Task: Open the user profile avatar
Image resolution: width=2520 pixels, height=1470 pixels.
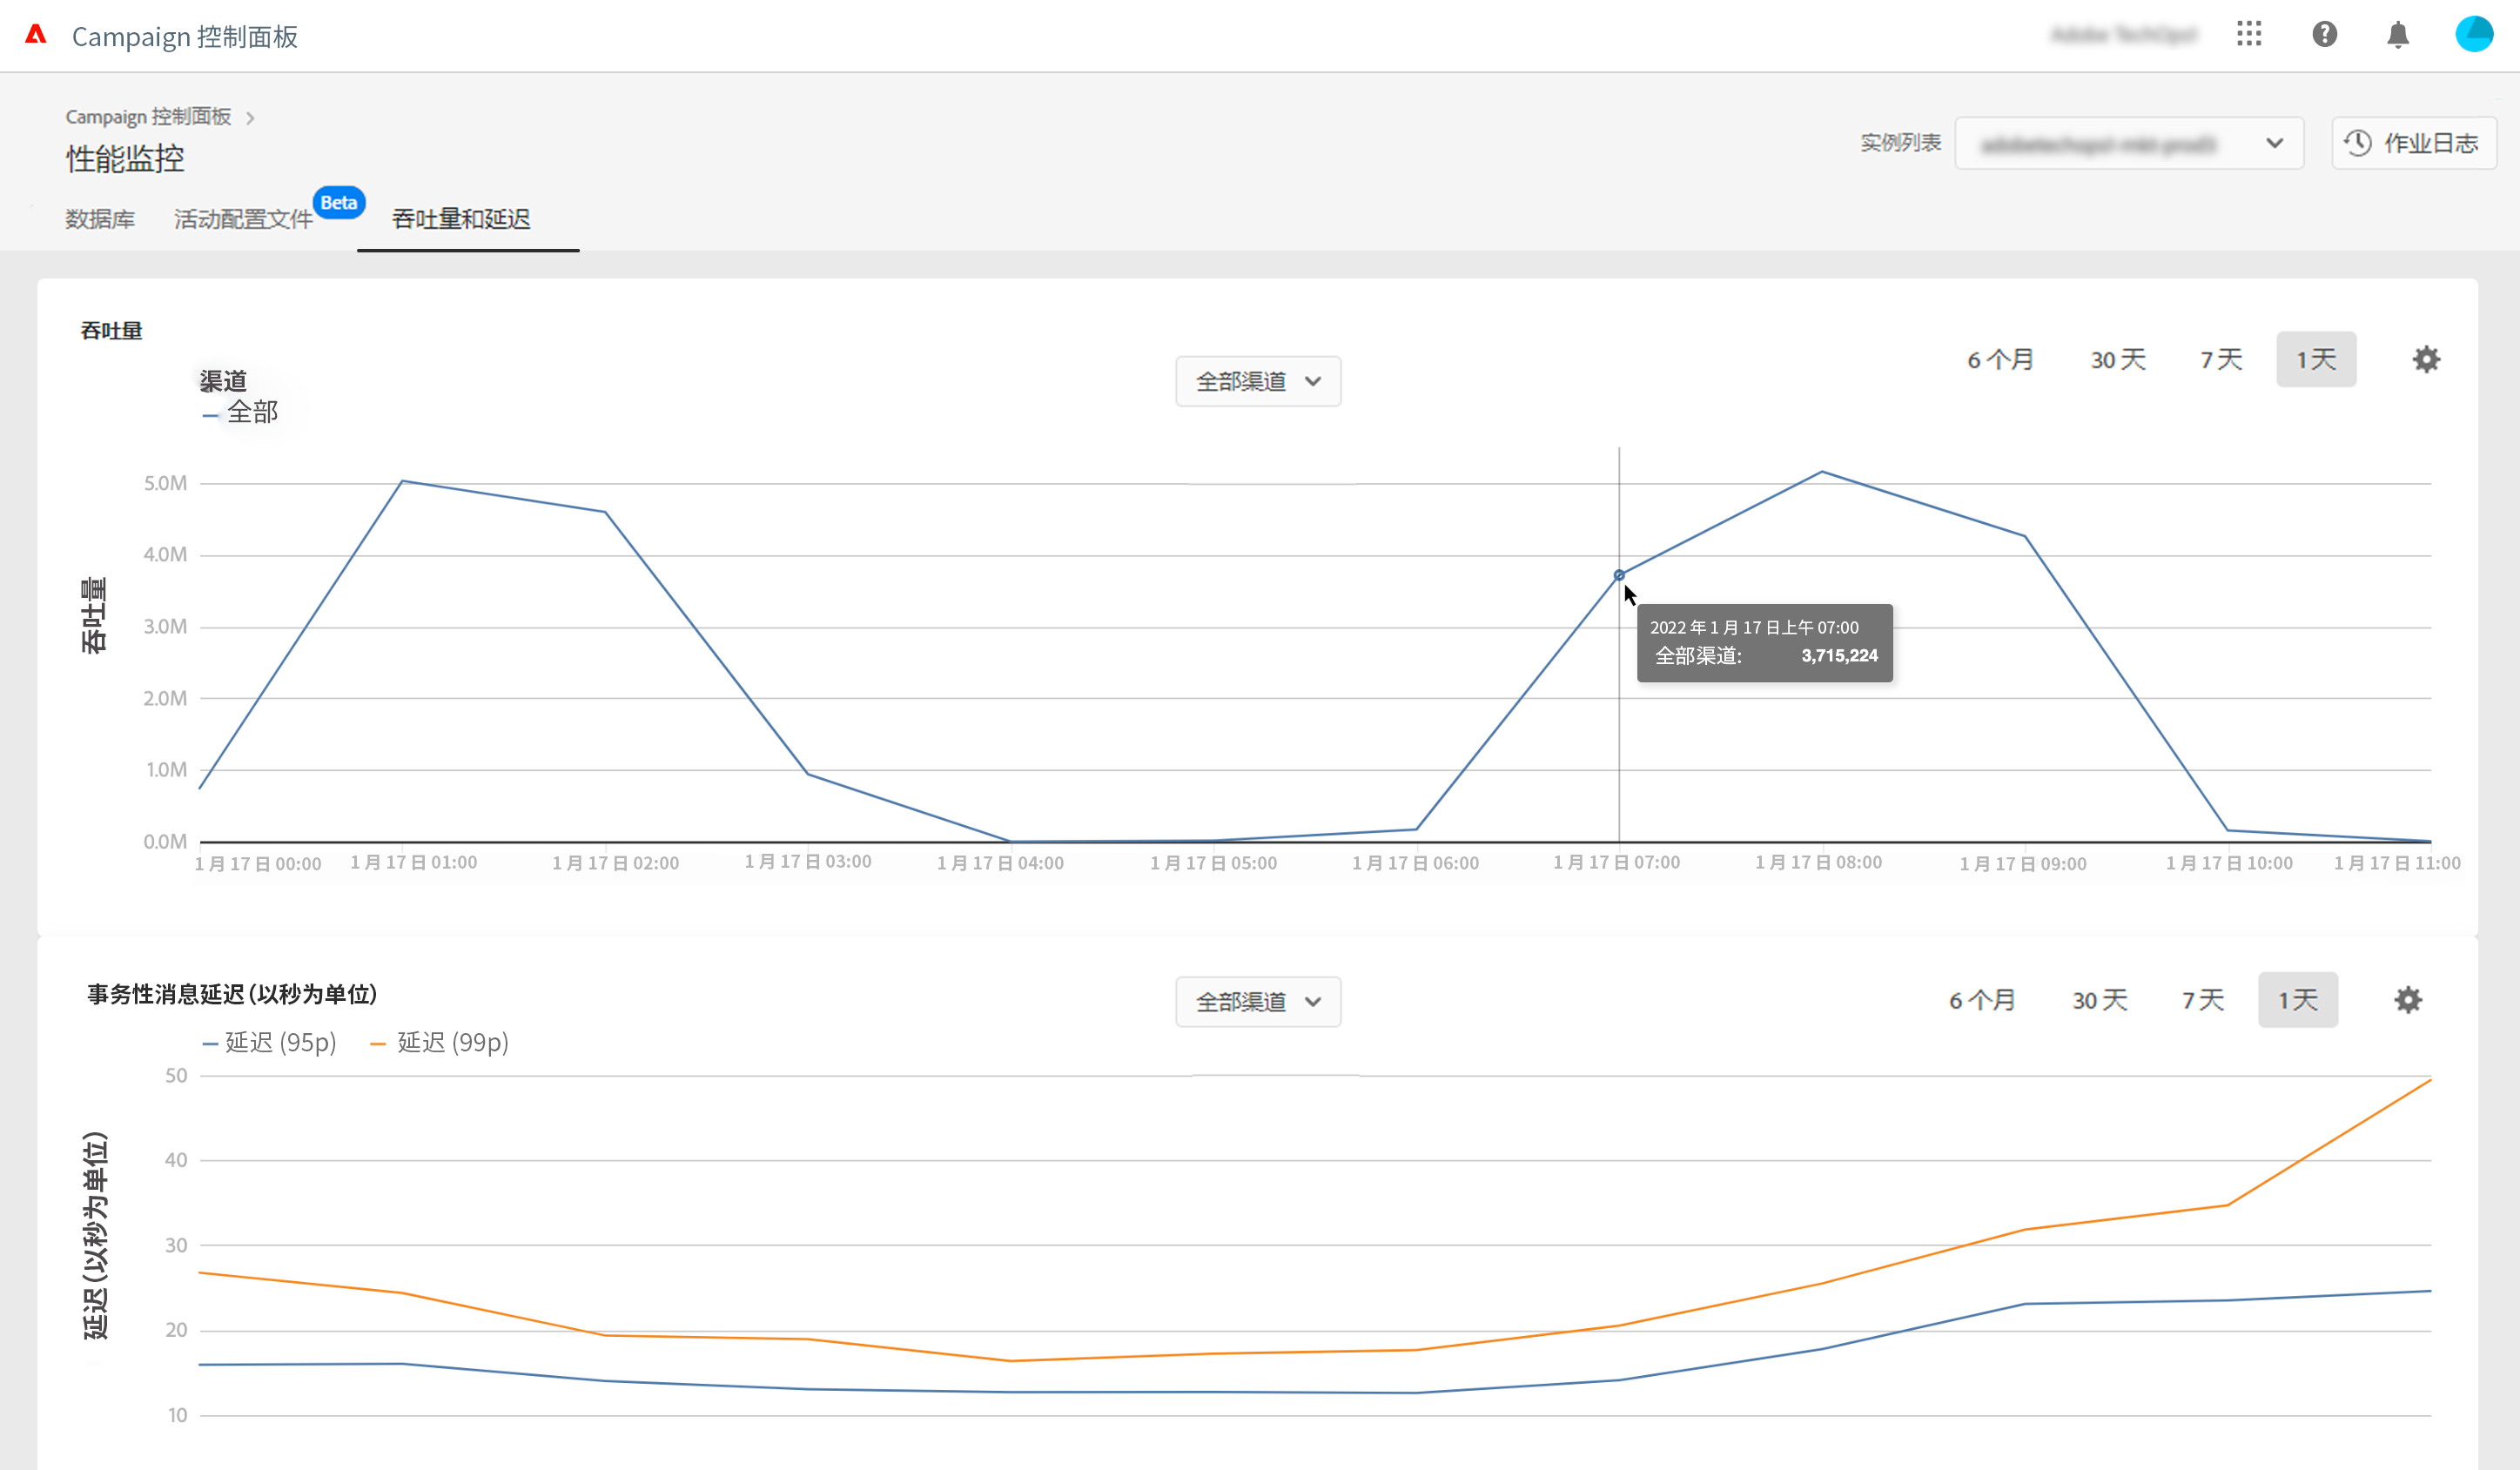Action: coord(2474,34)
